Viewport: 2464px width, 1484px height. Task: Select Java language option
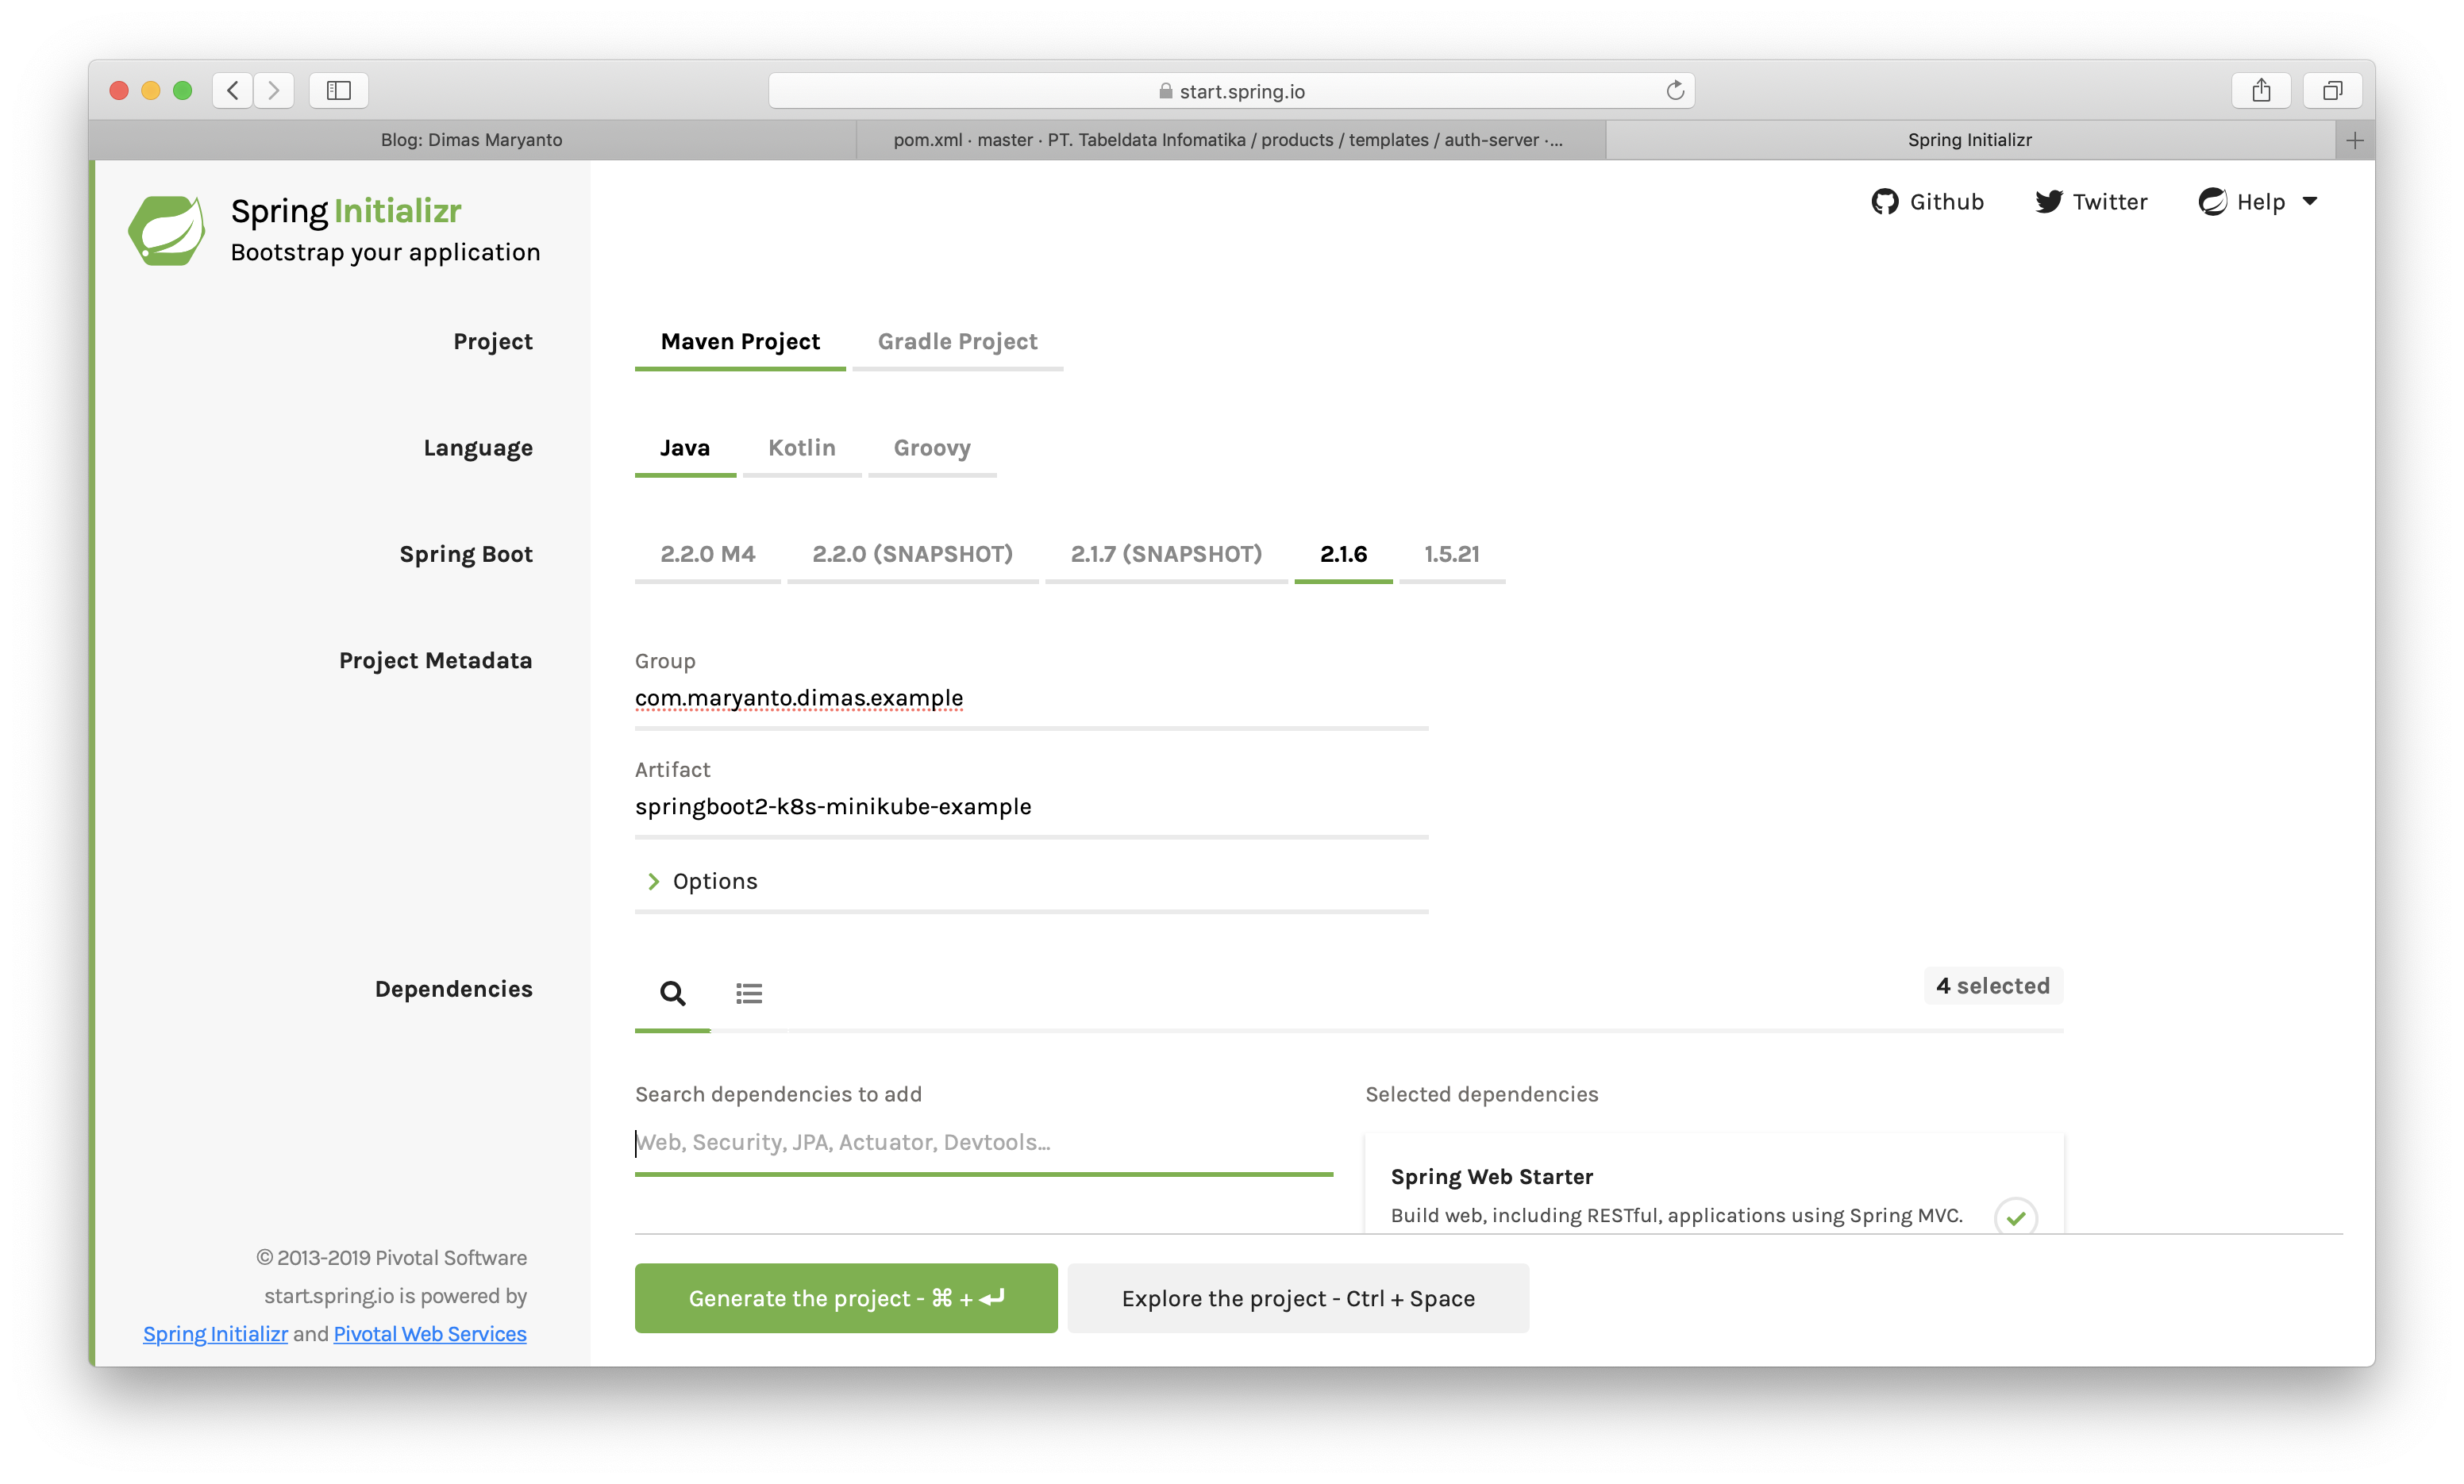tap(683, 447)
